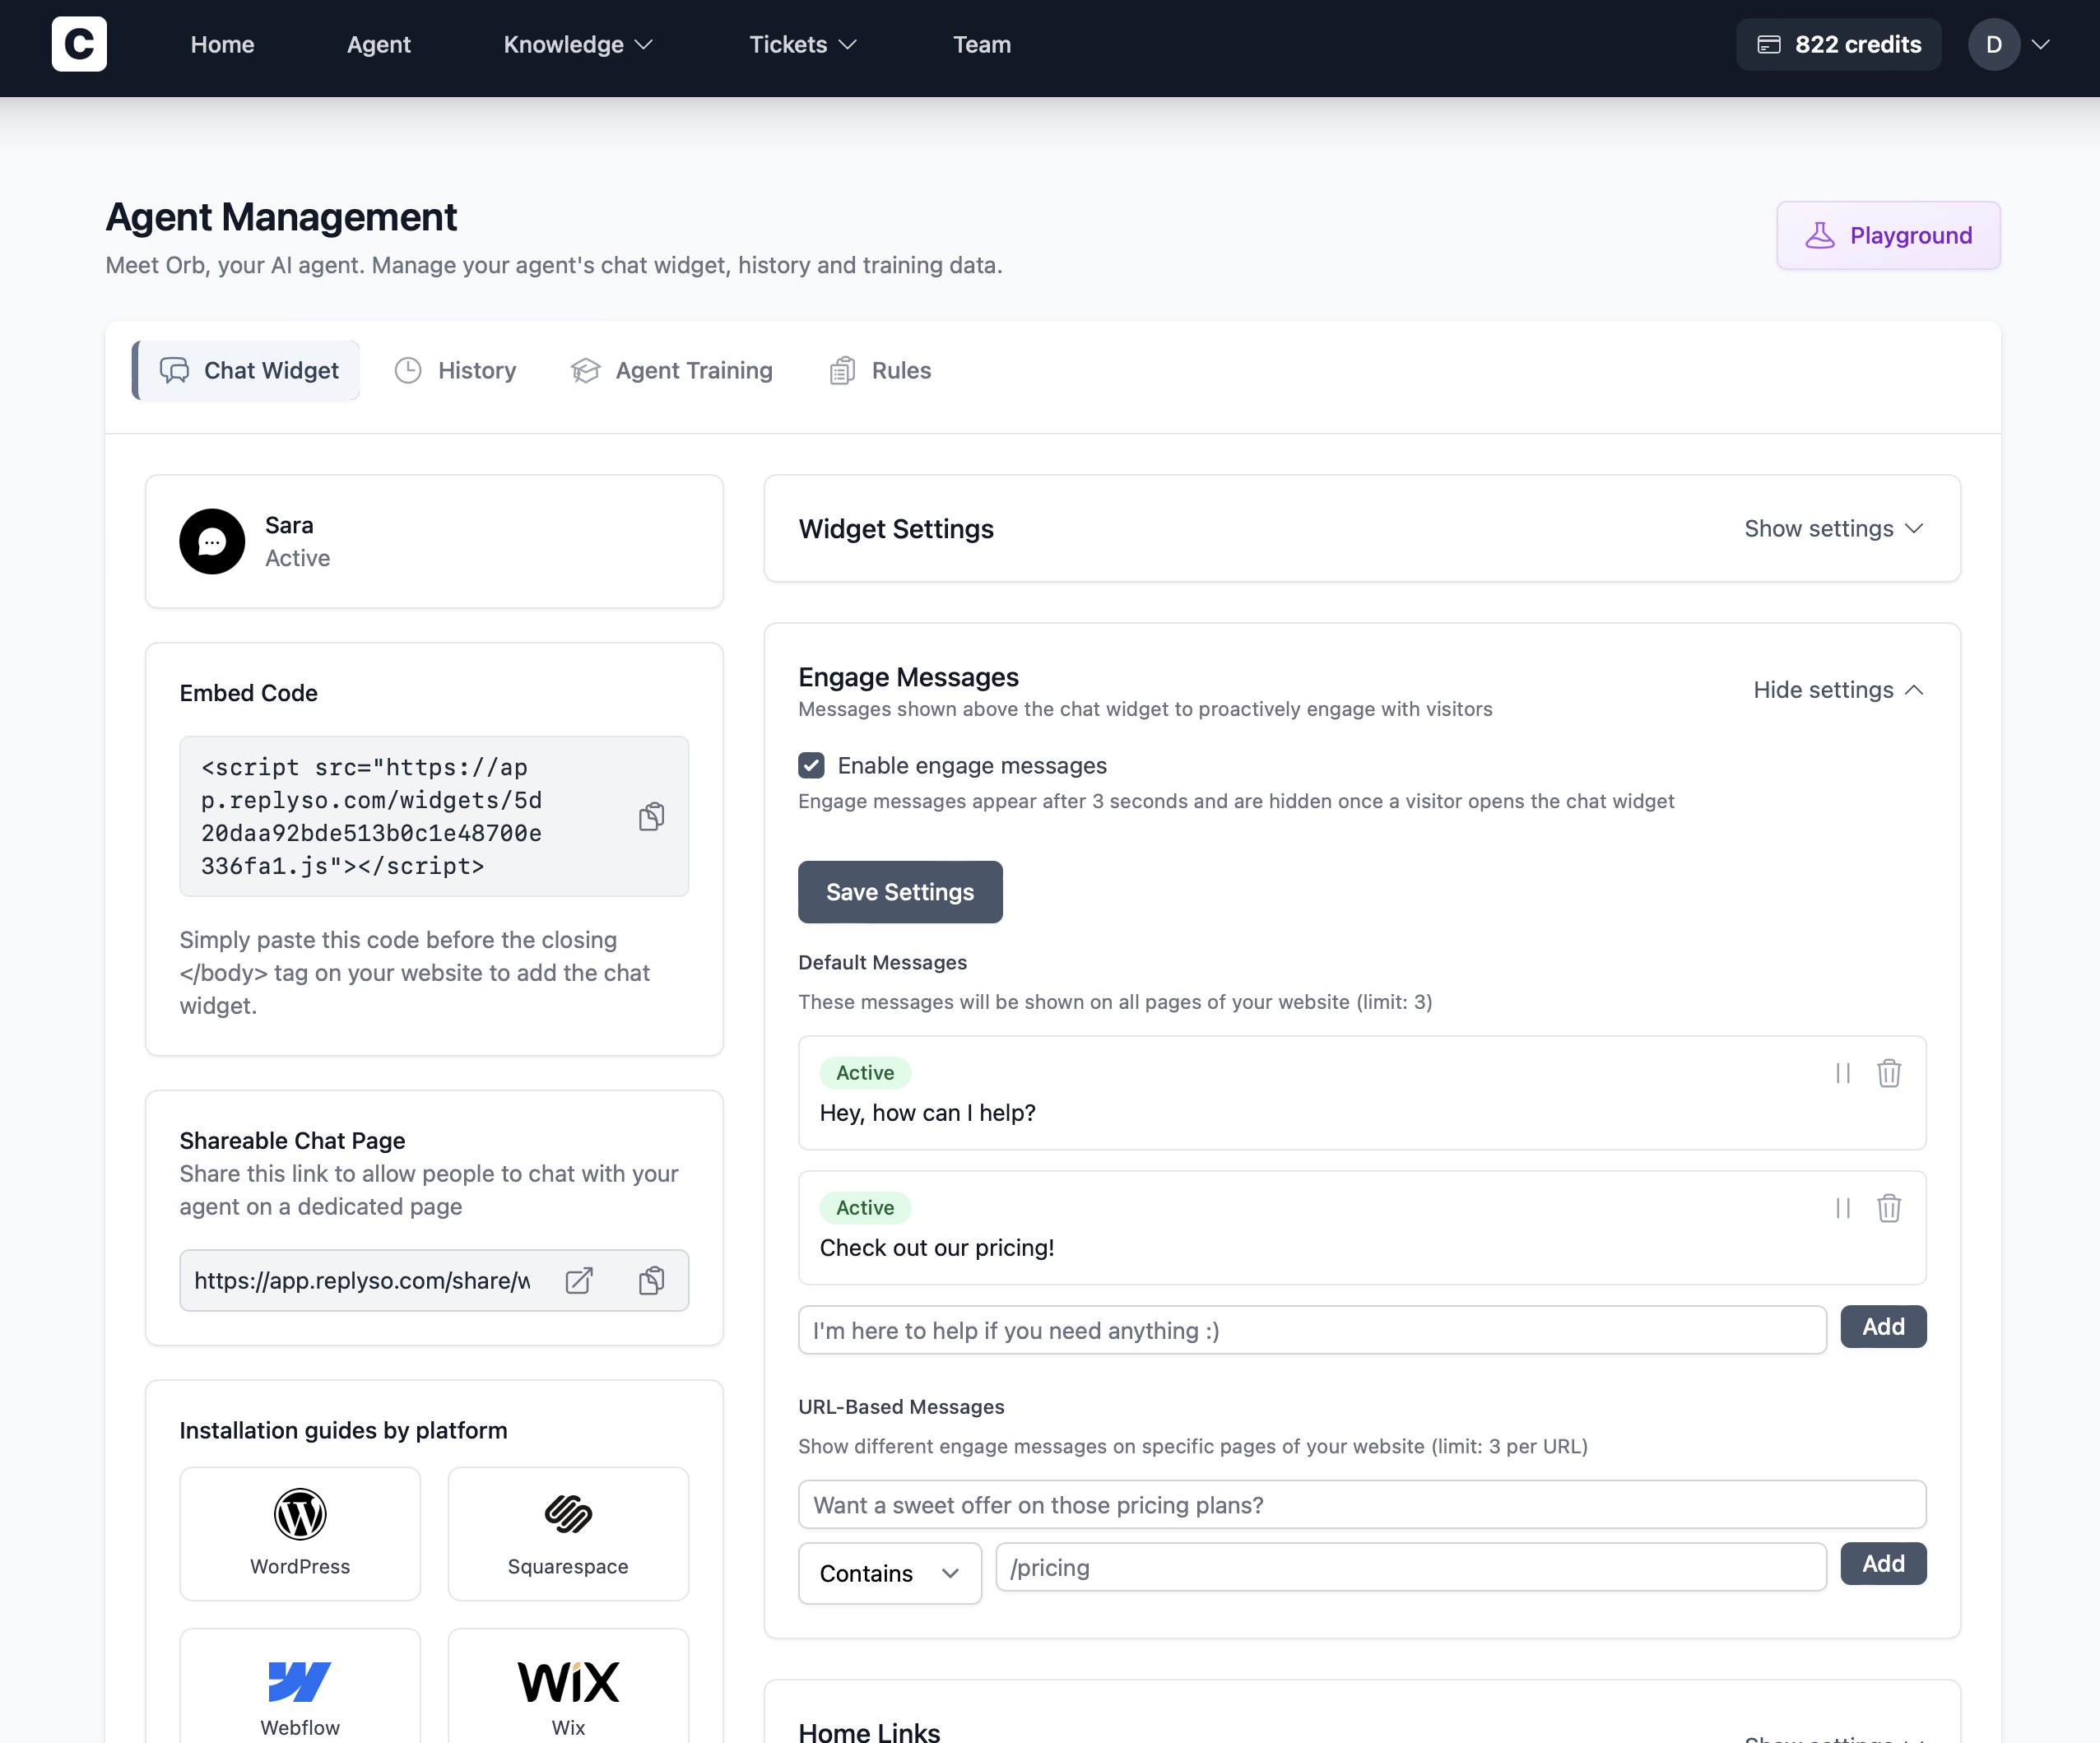Copy the embed code snippet
This screenshot has width=2100, height=1743.
tap(651, 817)
